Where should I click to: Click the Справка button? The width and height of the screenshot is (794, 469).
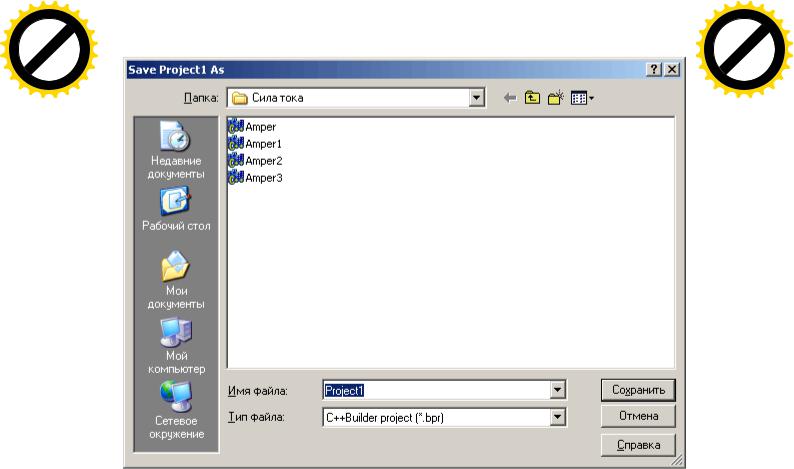point(638,445)
